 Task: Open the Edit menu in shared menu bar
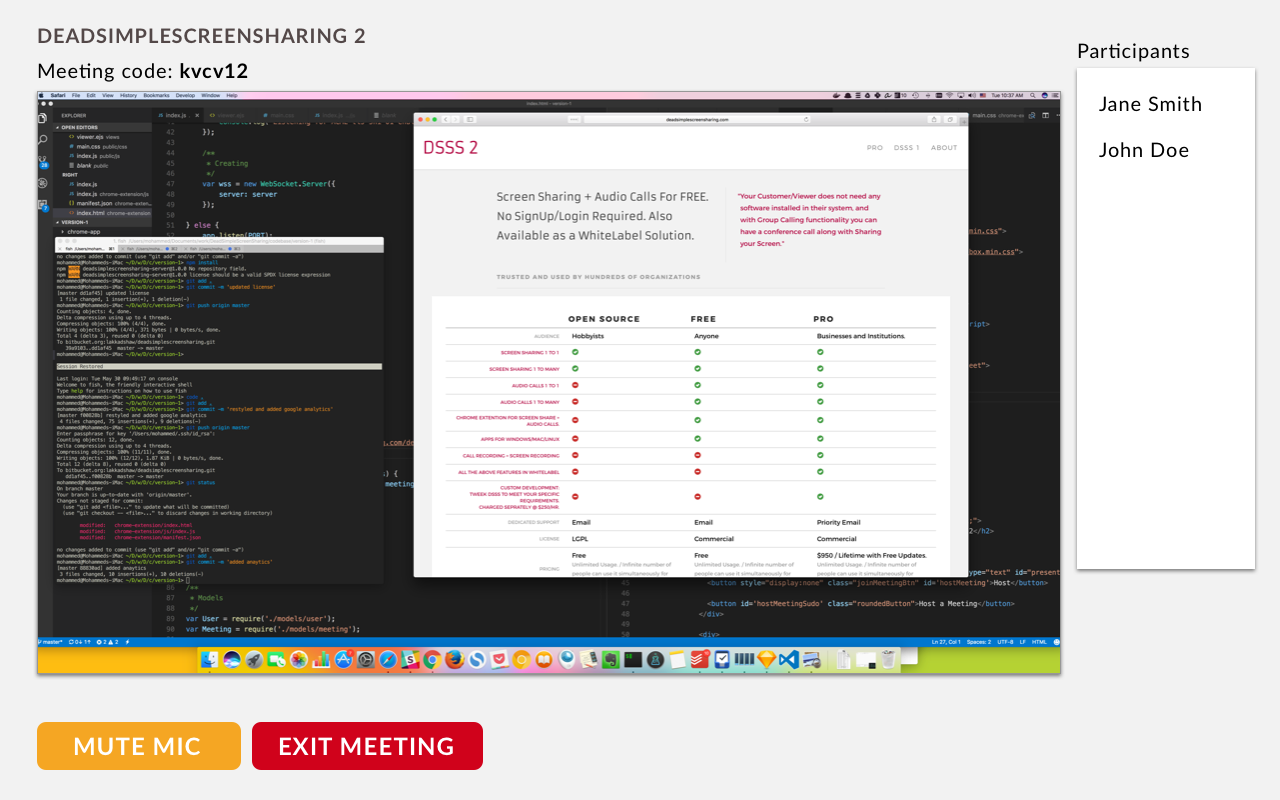click(91, 95)
